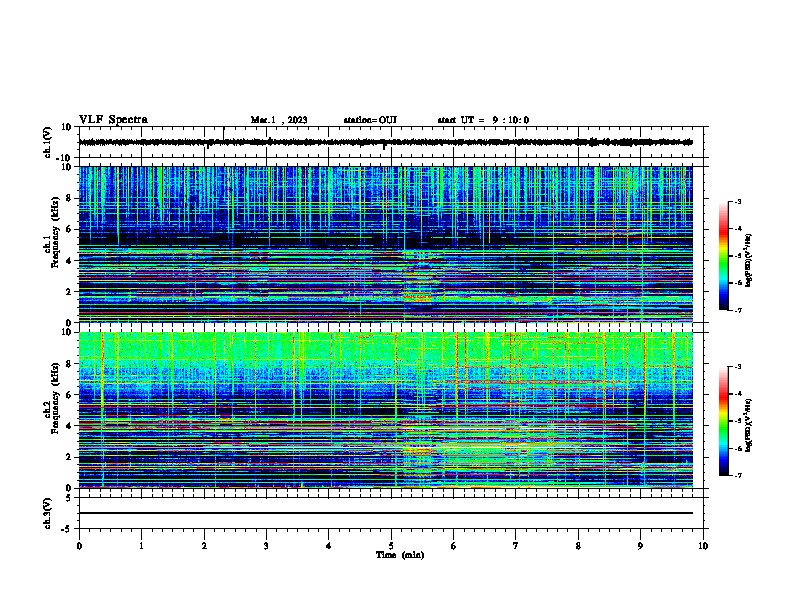
Task: Click the "-3" label on ch.2 colorbar
Action: [x=737, y=367]
